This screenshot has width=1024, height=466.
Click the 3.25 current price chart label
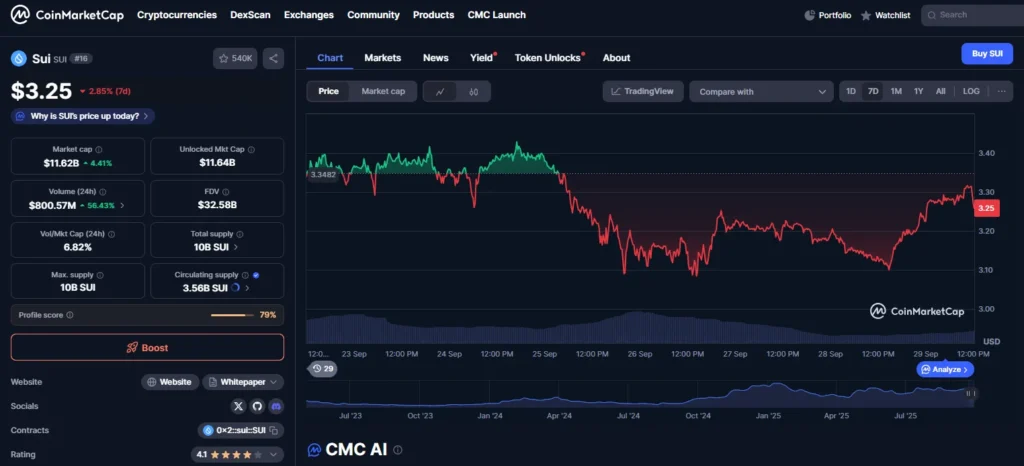coord(986,208)
